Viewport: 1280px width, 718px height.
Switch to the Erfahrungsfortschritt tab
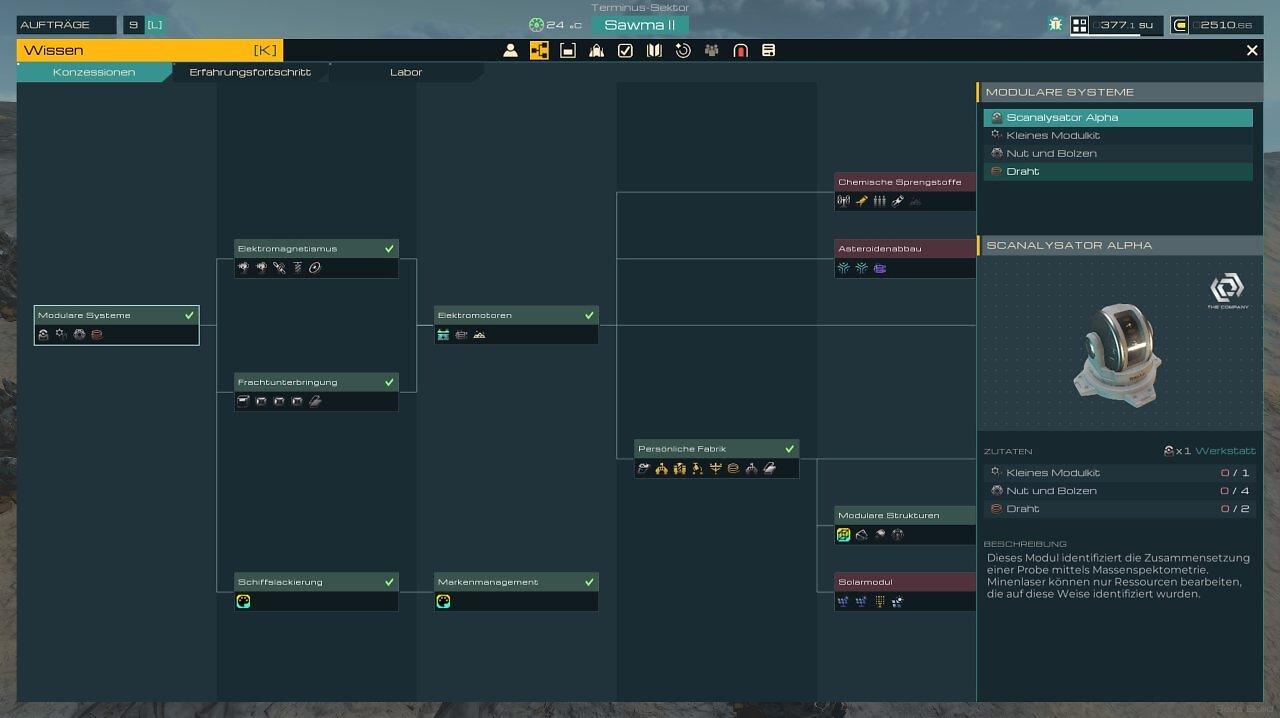point(250,72)
